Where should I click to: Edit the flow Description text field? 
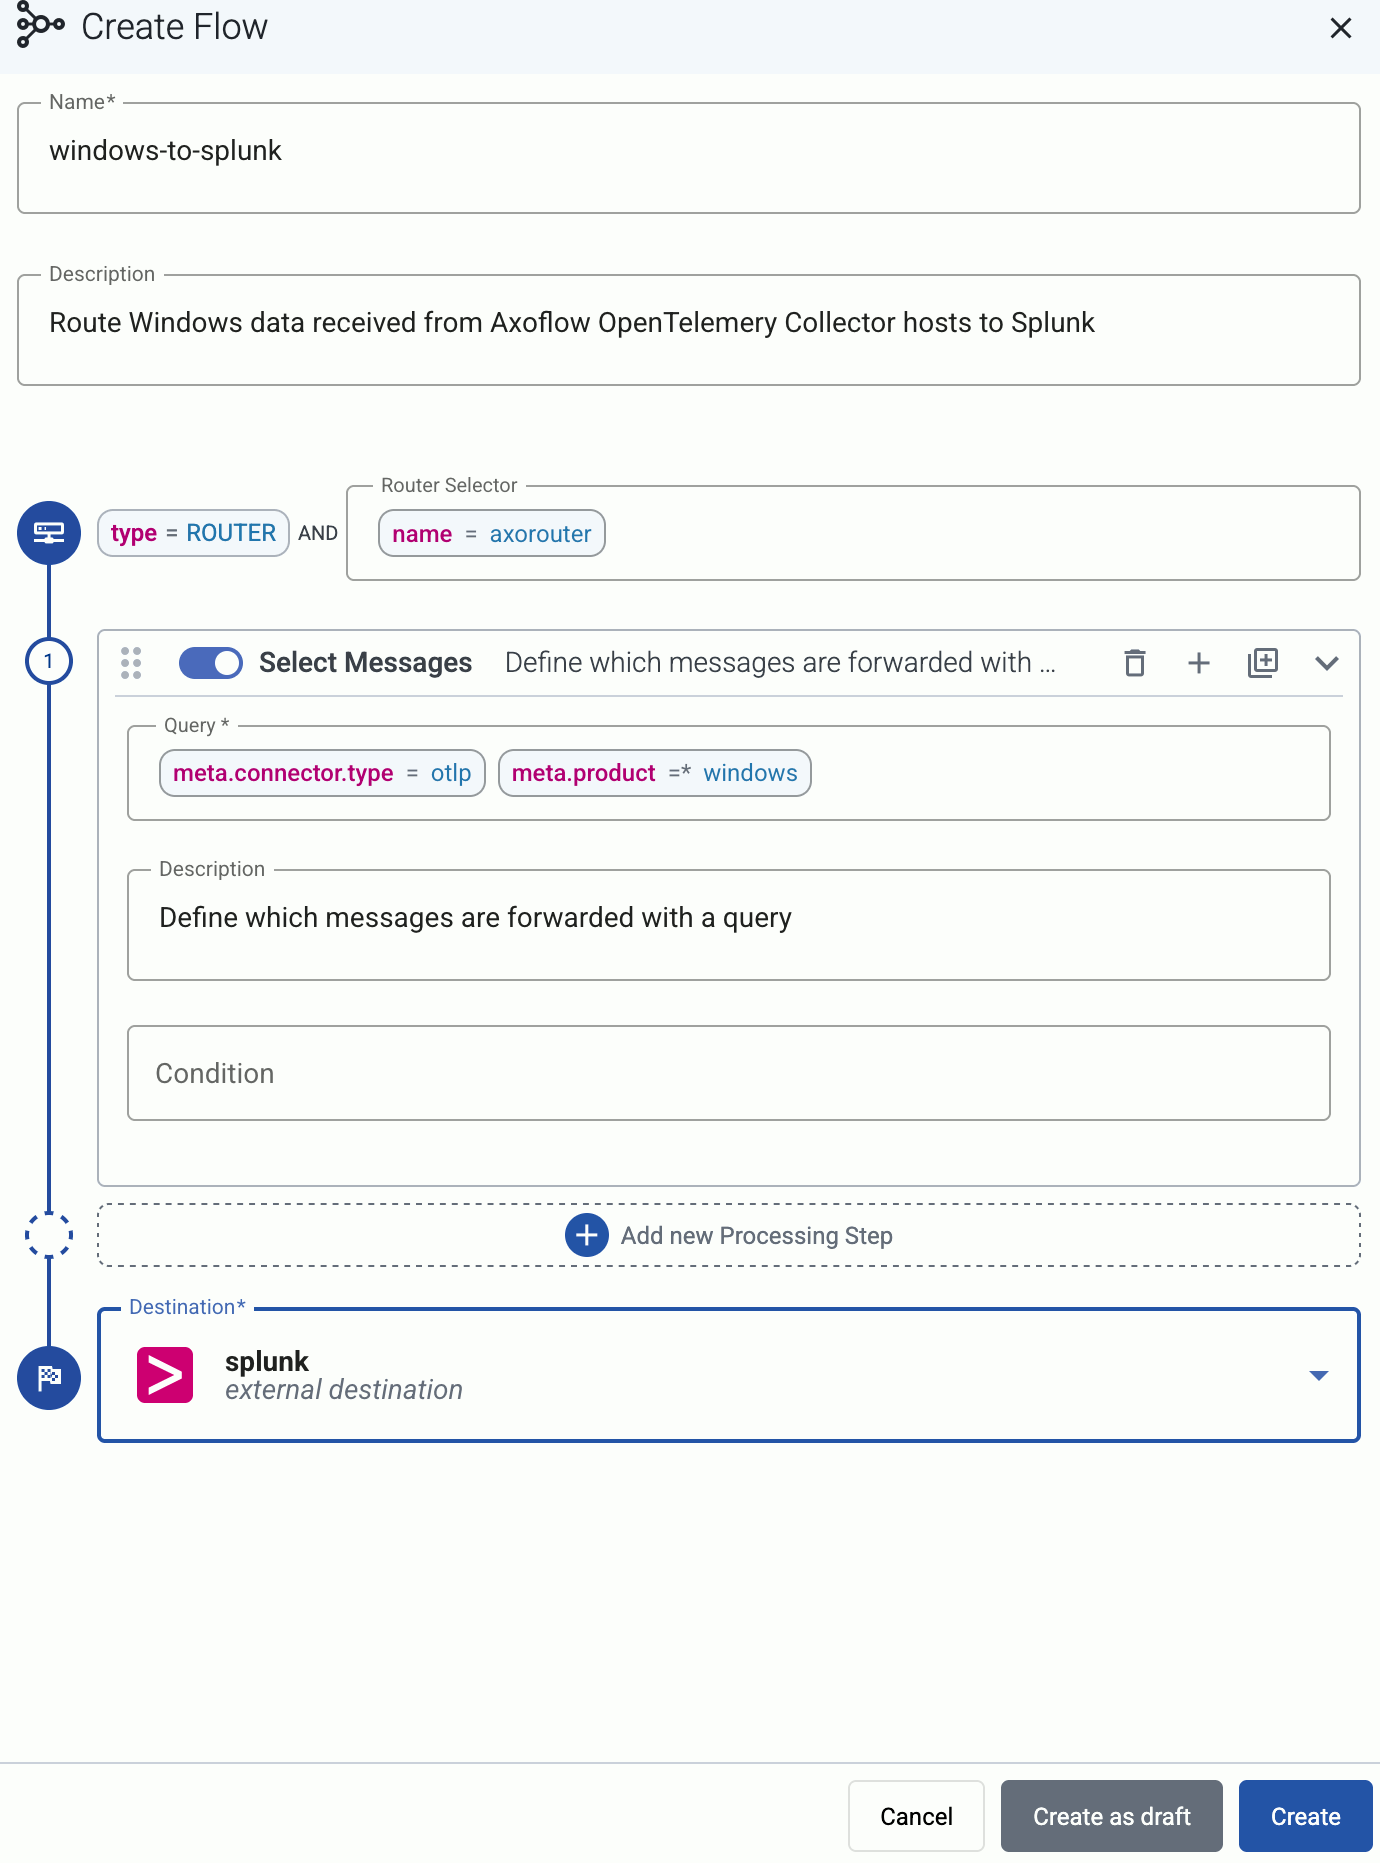pyautogui.click(x=689, y=330)
